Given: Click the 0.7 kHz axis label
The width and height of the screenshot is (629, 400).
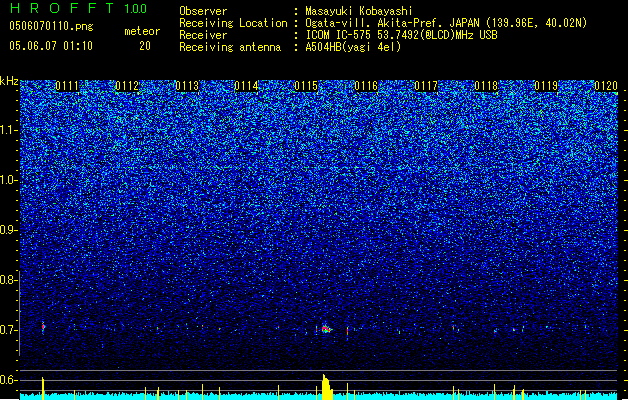Looking at the screenshot, I should click(x=8, y=330).
